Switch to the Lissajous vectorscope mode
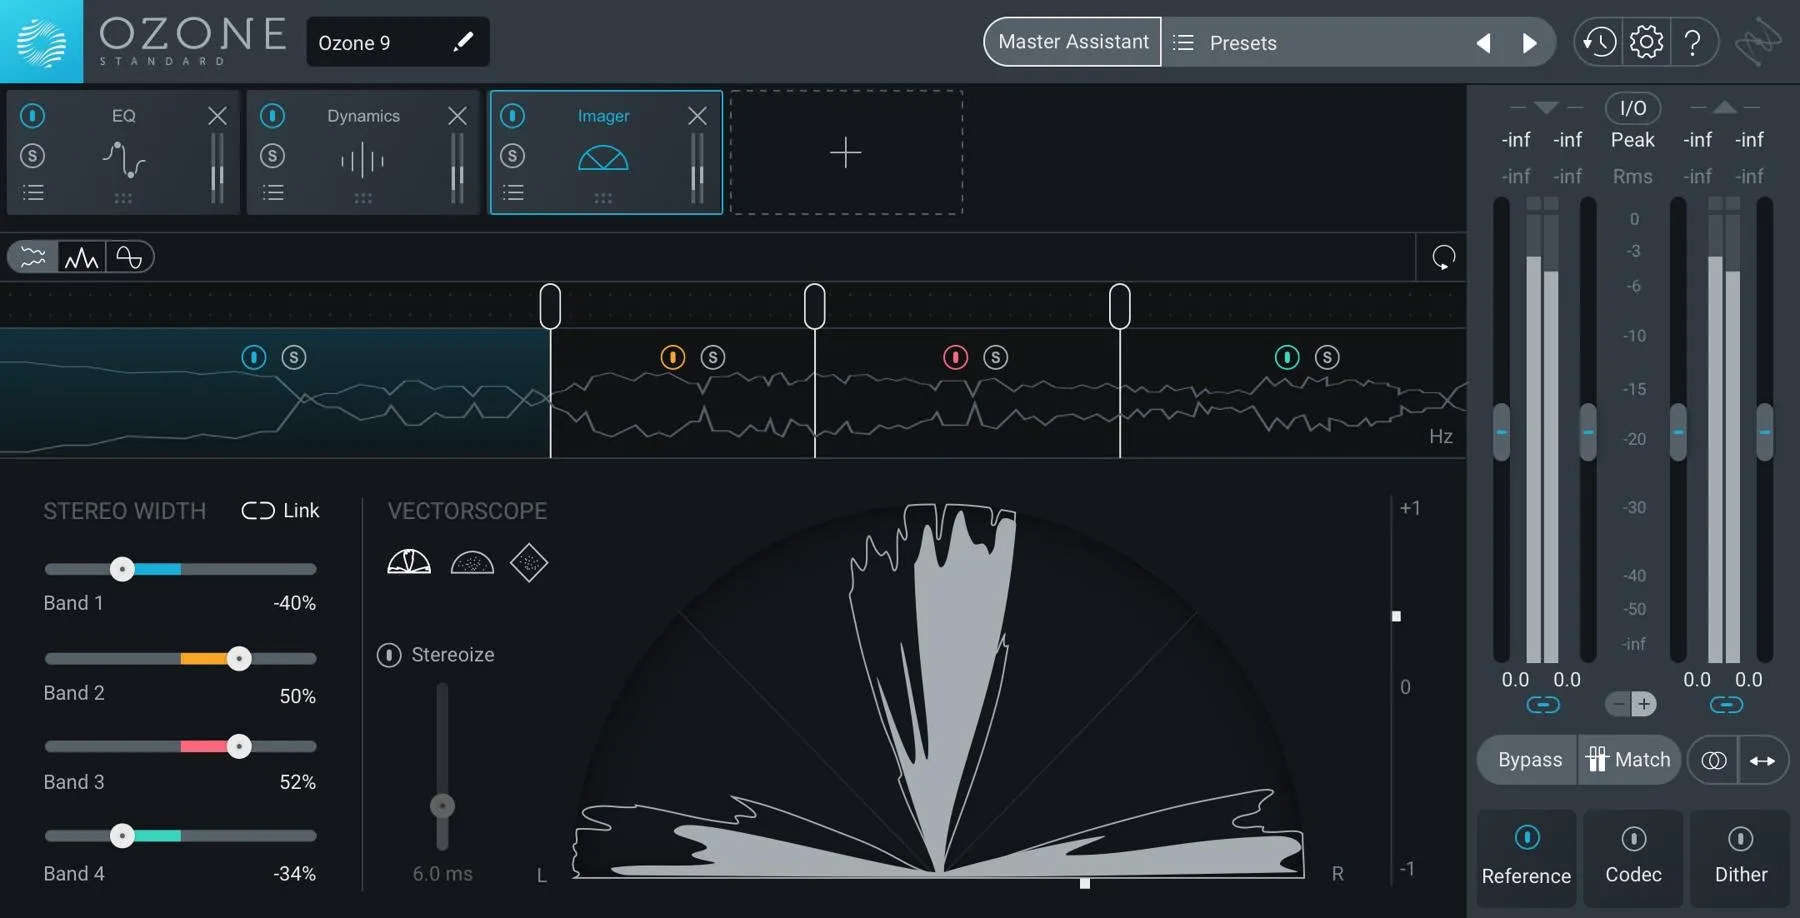 click(x=529, y=562)
